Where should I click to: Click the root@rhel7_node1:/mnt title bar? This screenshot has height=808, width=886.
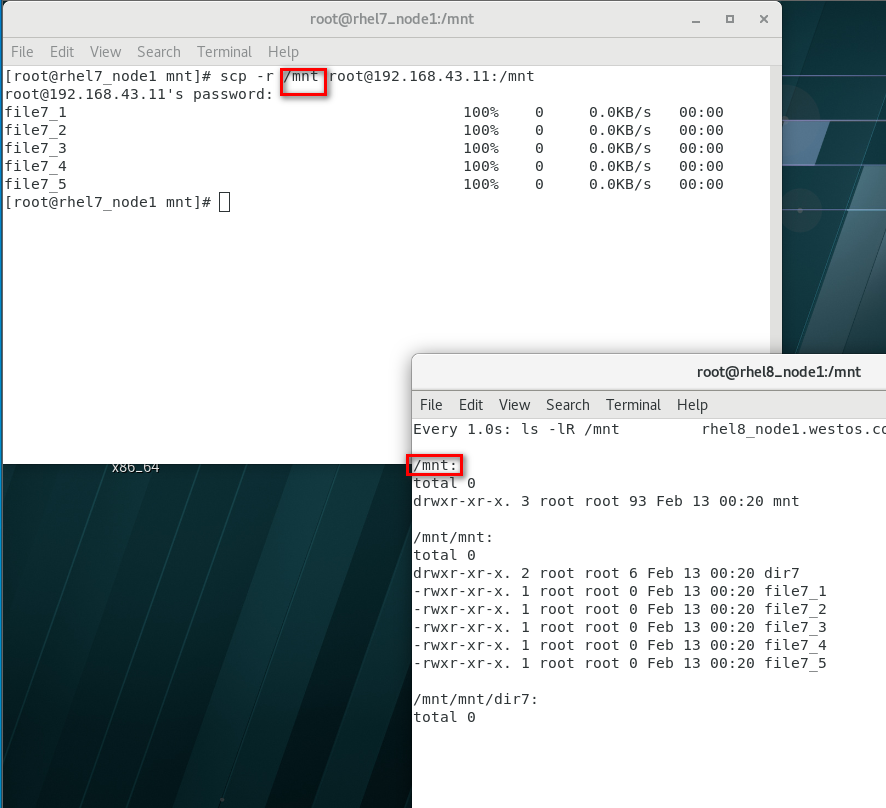[392, 19]
